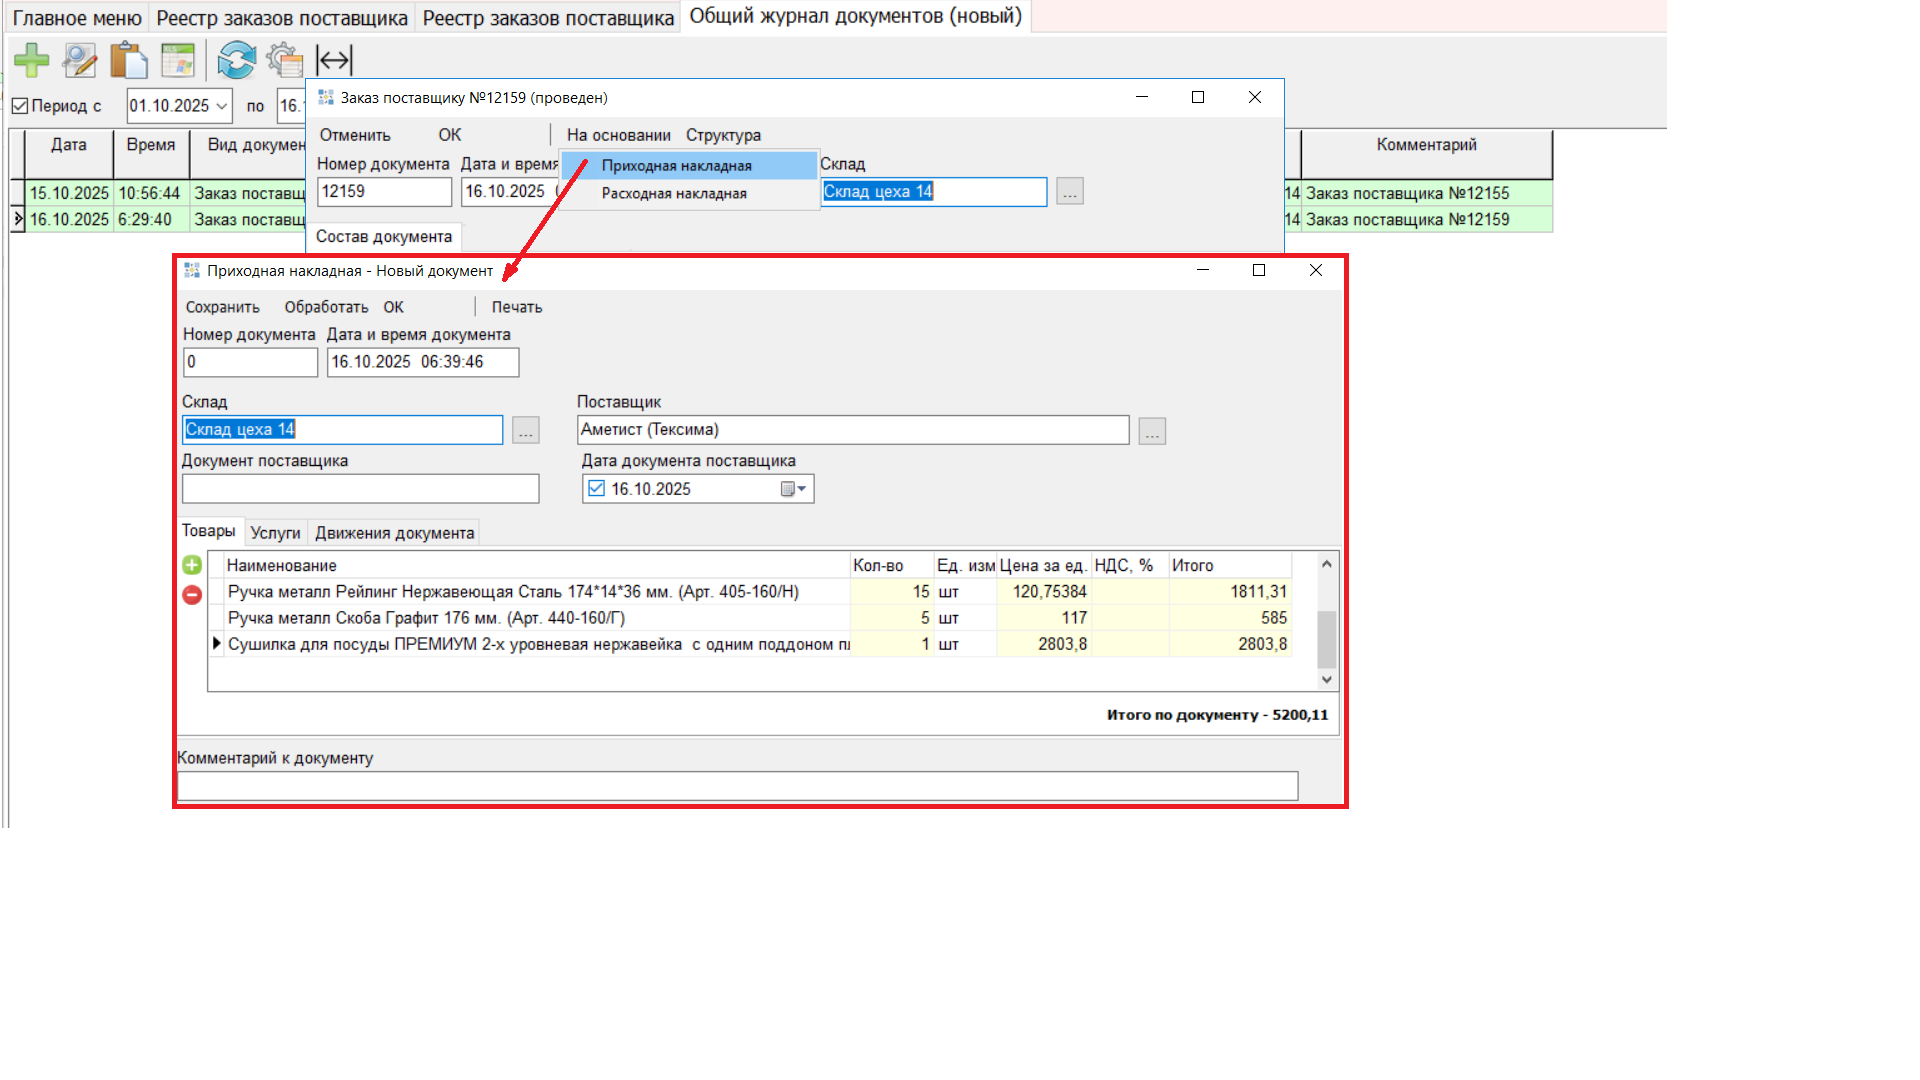1920x1080 pixels.
Task: Click Сохранить in the invoice window
Action: click(x=222, y=307)
